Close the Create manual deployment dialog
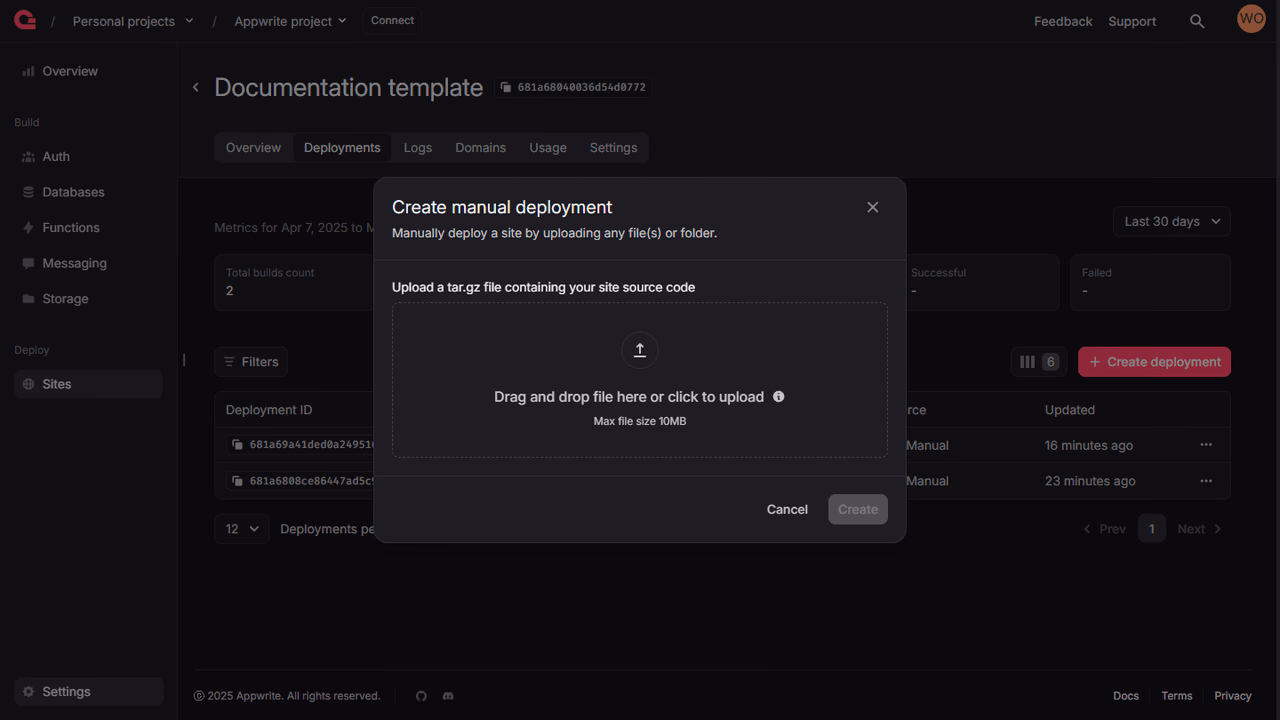 (x=873, y=207)
